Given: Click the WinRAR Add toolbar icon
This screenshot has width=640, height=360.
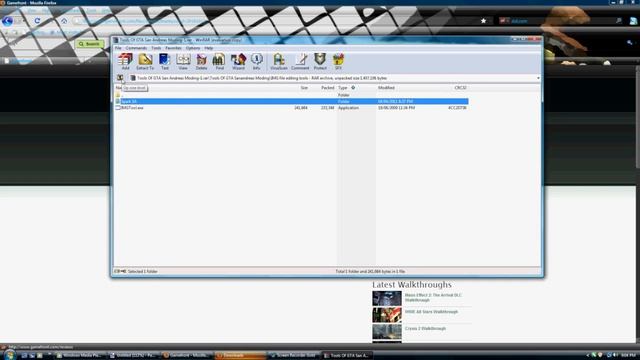Looking at the screenshot, I should coord(125,61).
